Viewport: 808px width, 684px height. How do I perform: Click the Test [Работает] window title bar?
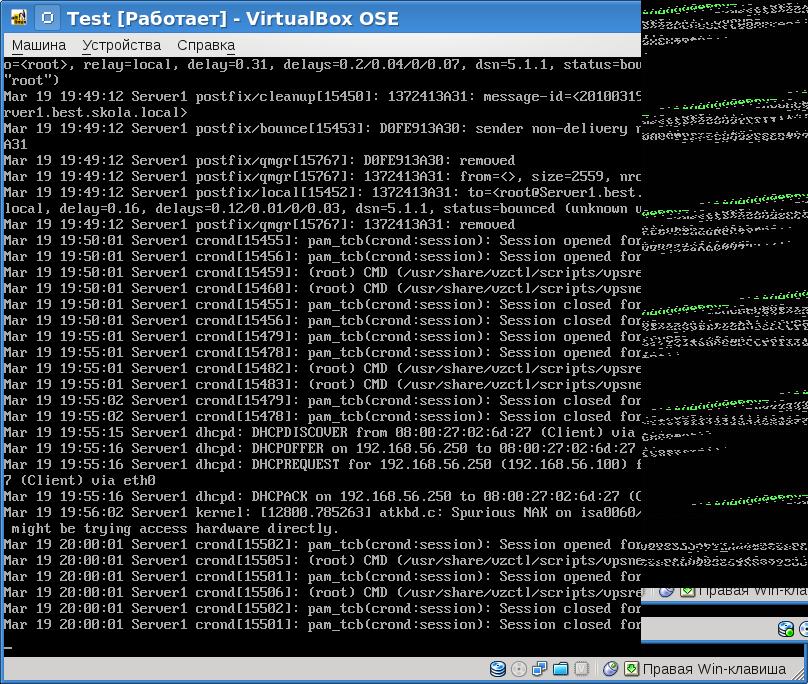300,18
